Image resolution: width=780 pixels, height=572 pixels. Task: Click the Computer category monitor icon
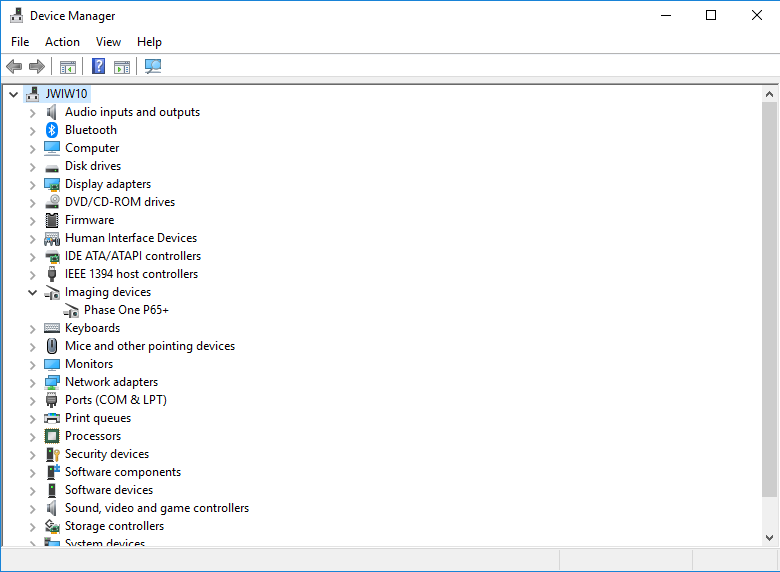tap(52, 148)
